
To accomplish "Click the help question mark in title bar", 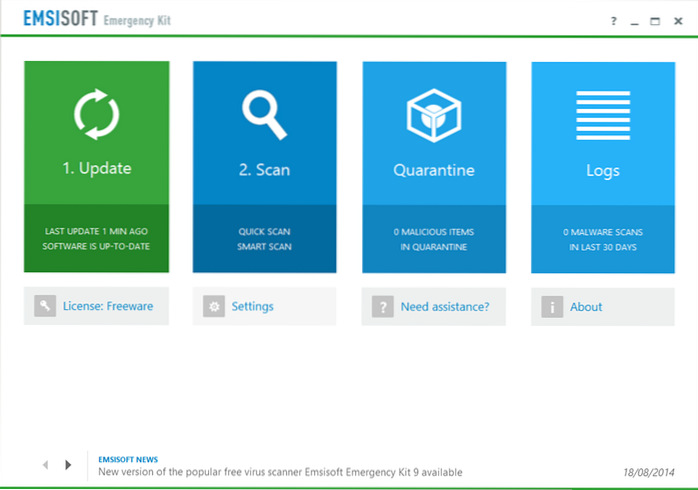I will pyautogui.click(x=612, y=20).
